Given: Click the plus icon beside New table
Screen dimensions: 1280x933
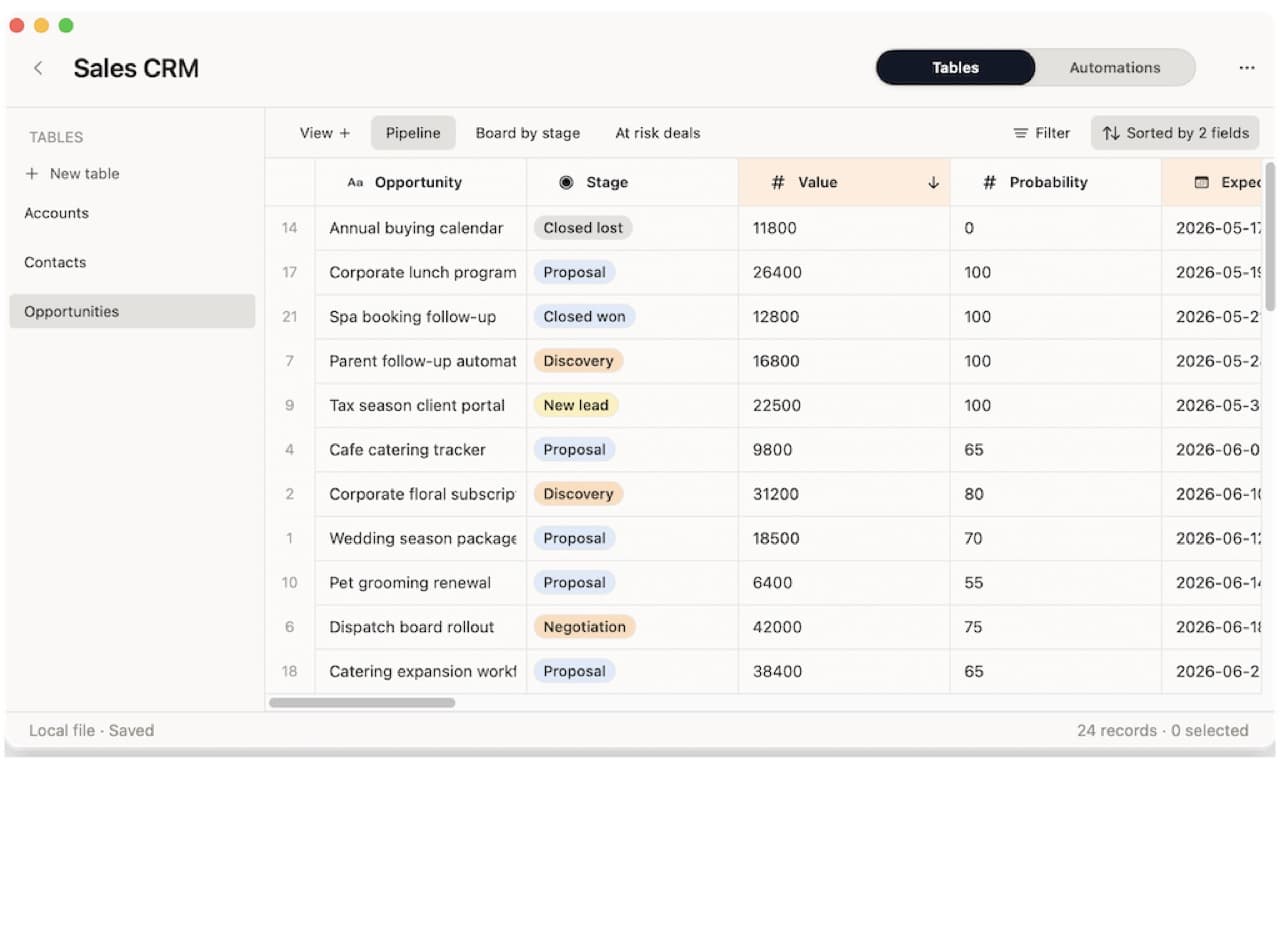Looking at the screenshot, I should tap(31, 174).
